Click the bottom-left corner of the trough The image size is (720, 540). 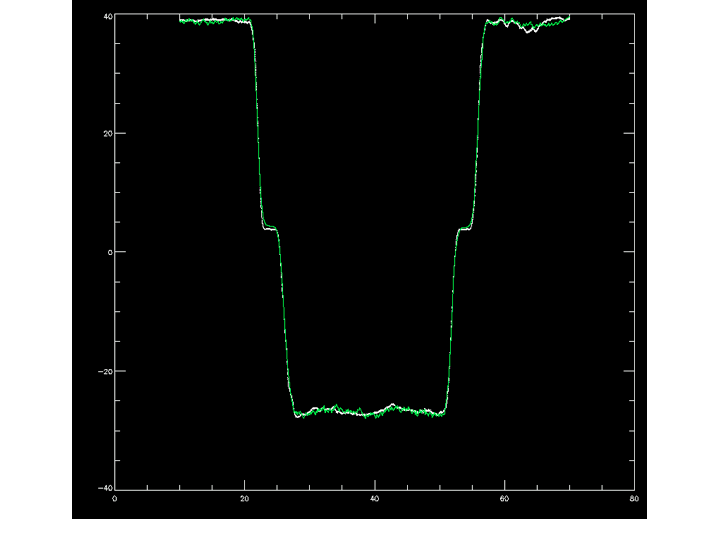click(x=296, y=415)
